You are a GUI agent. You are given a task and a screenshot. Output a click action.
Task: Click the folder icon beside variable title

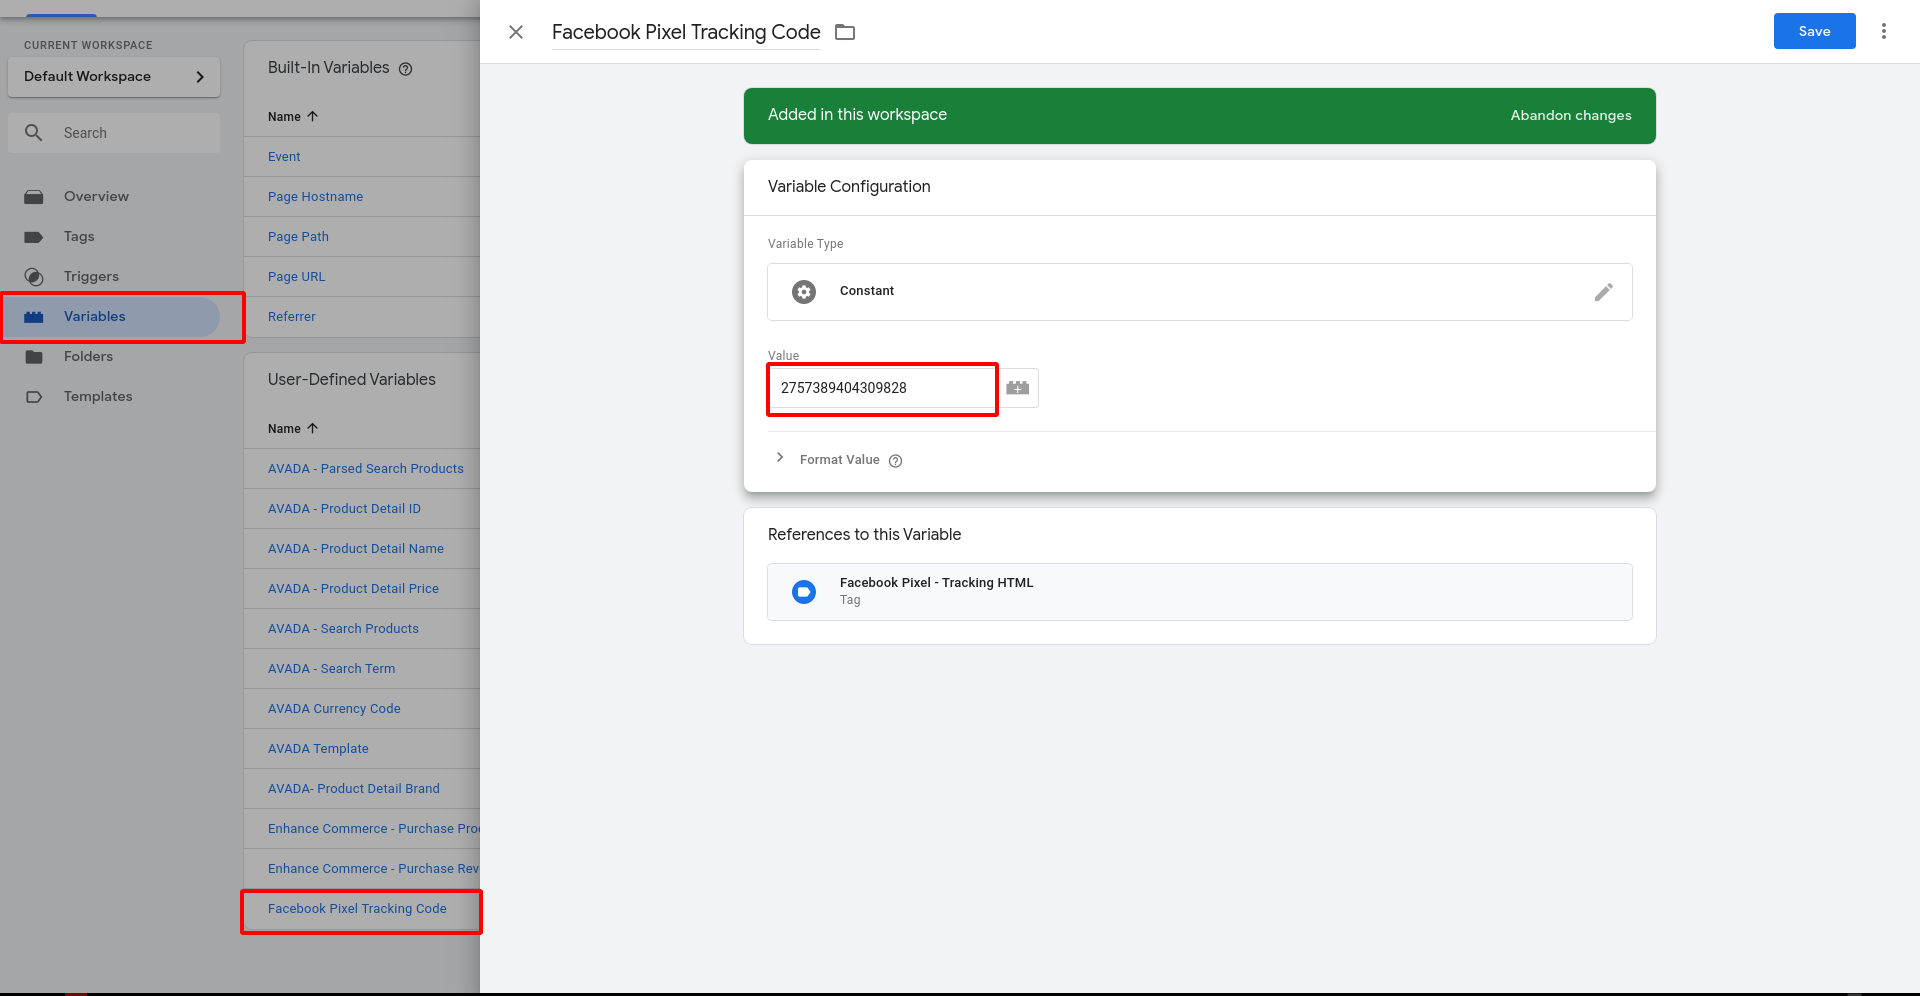(845, 32)
